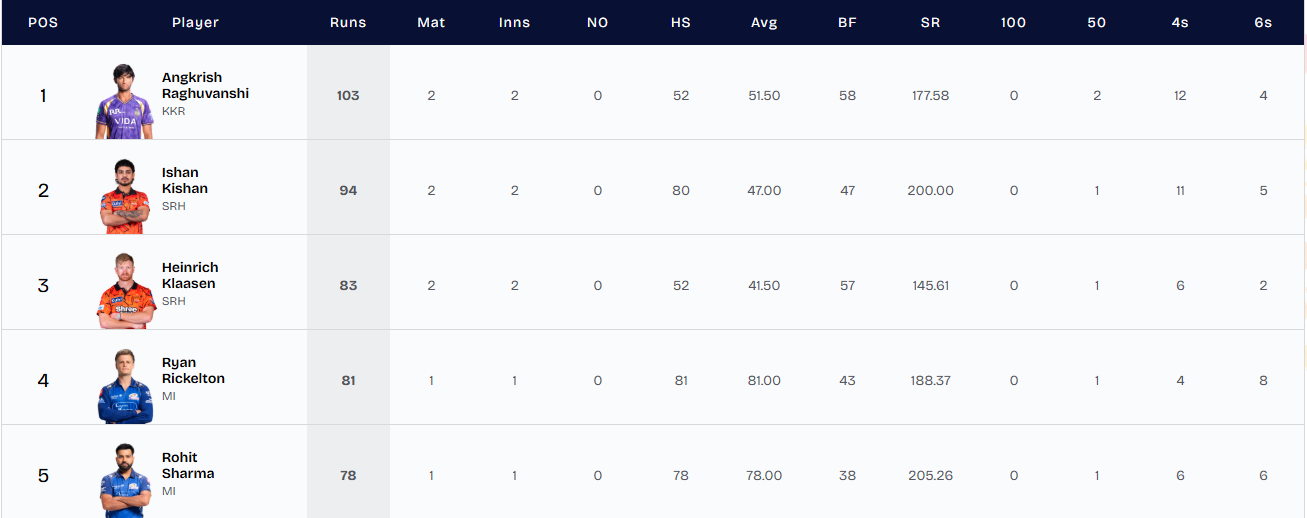
Task: Open Rohit Sharma's profile name
Action: click(188, 465)
